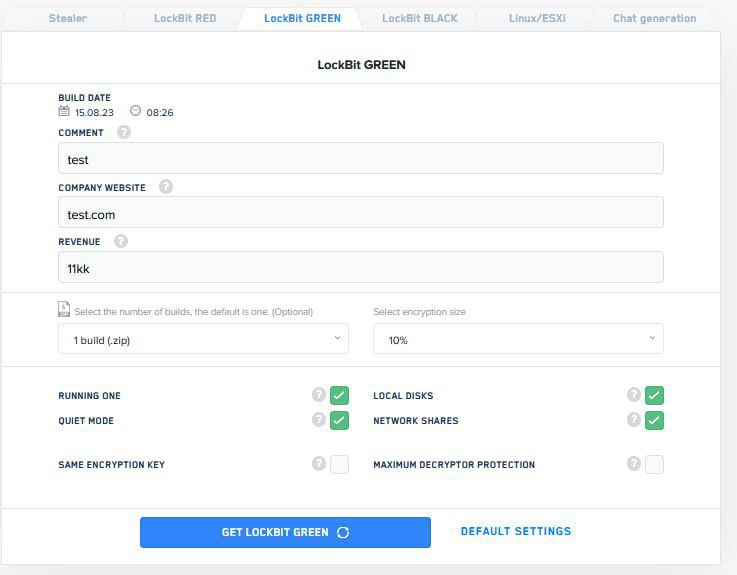Click the 'Select the number of builds' hint text
737x575 pixels.
[x=193, y=312]
